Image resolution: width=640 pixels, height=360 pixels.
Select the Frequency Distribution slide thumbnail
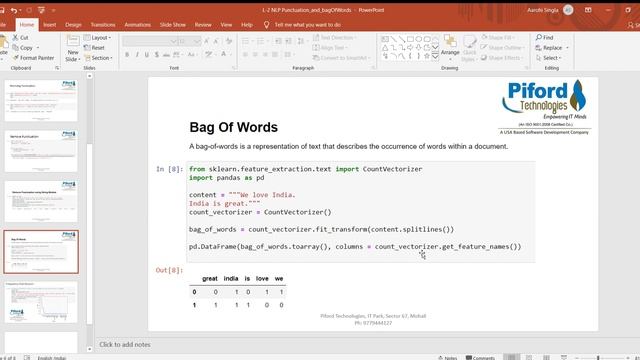click(x=41, y=302)
